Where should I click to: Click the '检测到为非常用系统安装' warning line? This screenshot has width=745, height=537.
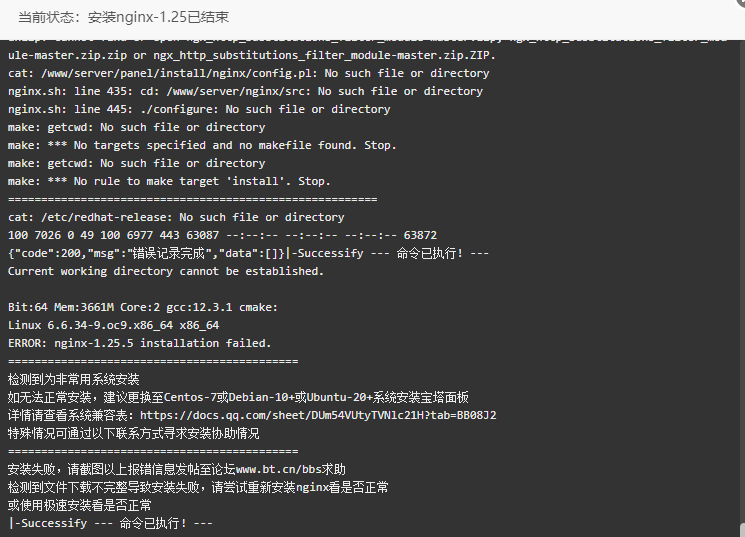pyautogui.click(x=73, y=379)
